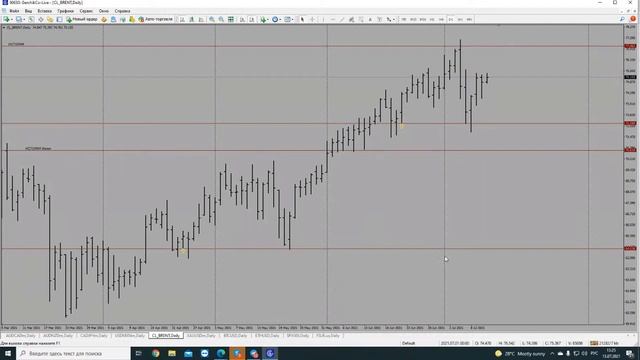
Task: Zoom out of the chart
Action: click(221, 19)
